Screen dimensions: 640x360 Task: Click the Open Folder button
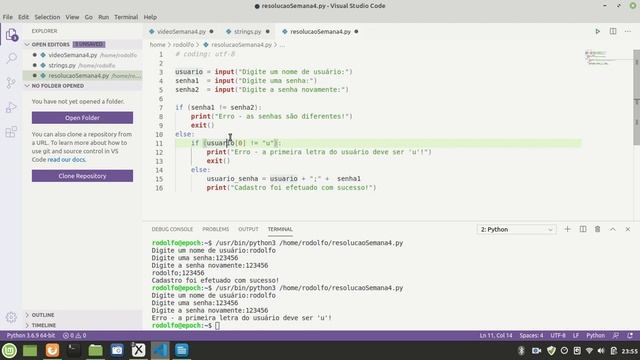pyautogui.click(x=82, y=118)
